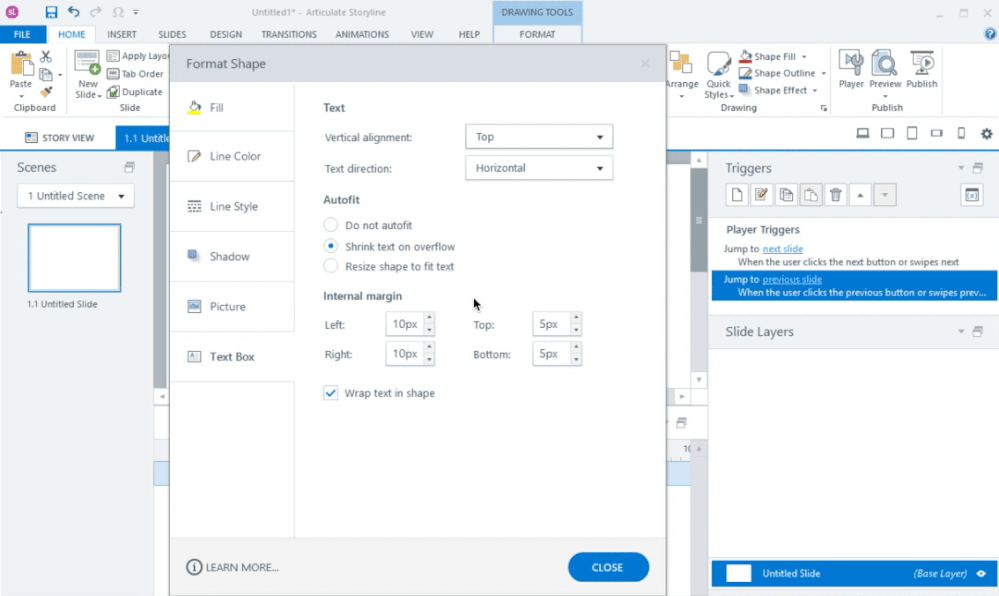
Task: Select the Do not autofit option
Action: click(331, 226)
